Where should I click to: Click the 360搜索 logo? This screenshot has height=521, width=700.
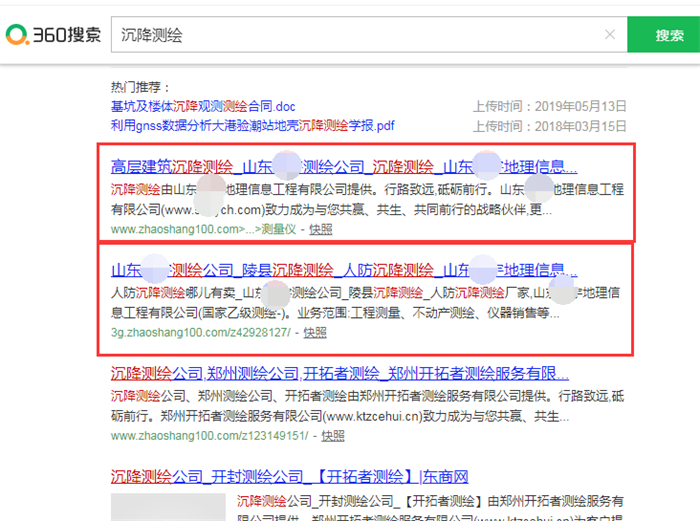coord(53,35)
